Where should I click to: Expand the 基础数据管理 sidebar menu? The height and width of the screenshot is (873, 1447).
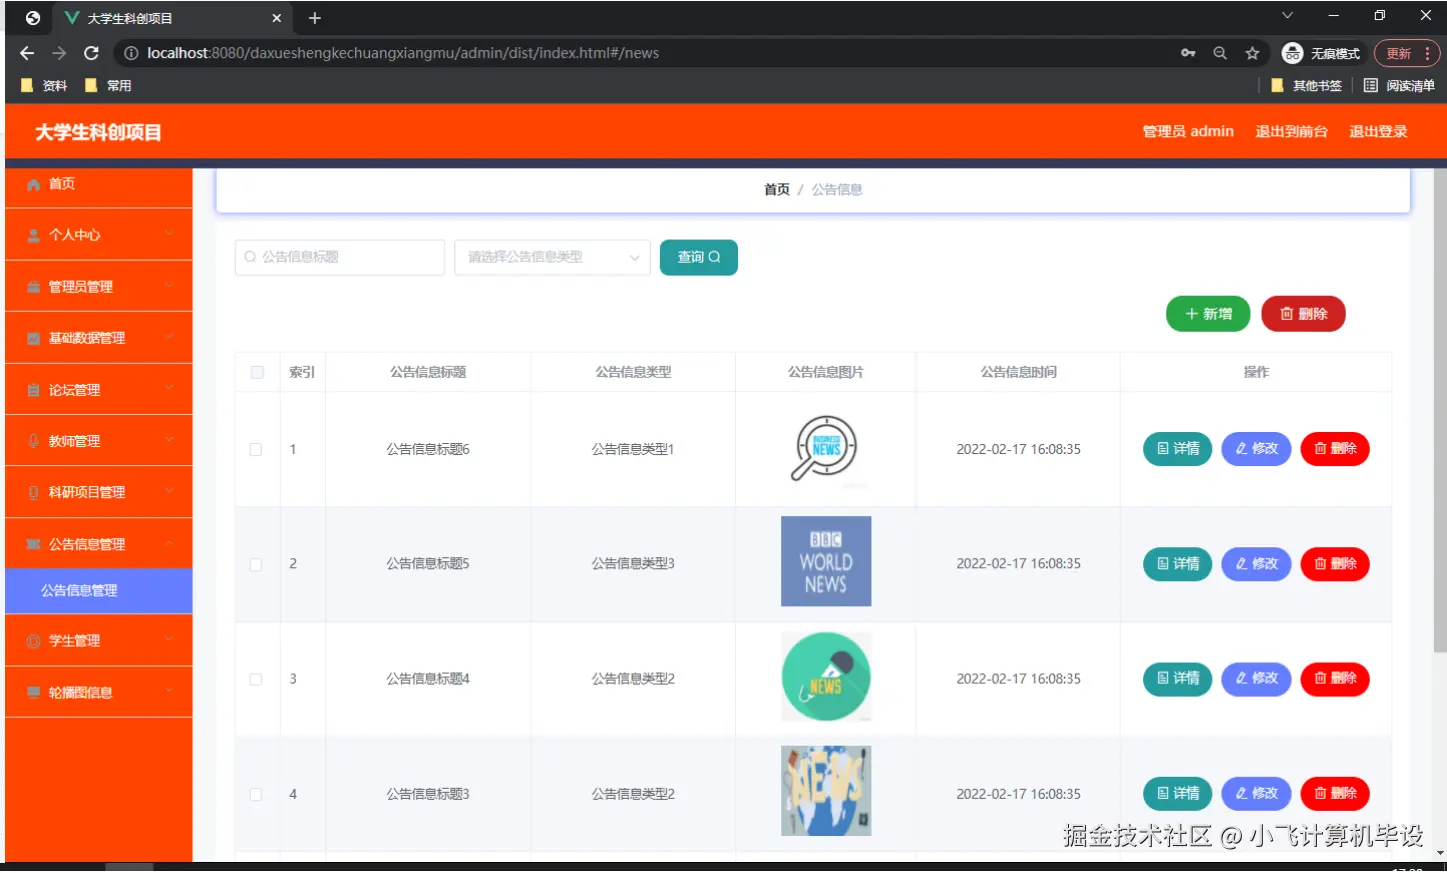point(98,338)
